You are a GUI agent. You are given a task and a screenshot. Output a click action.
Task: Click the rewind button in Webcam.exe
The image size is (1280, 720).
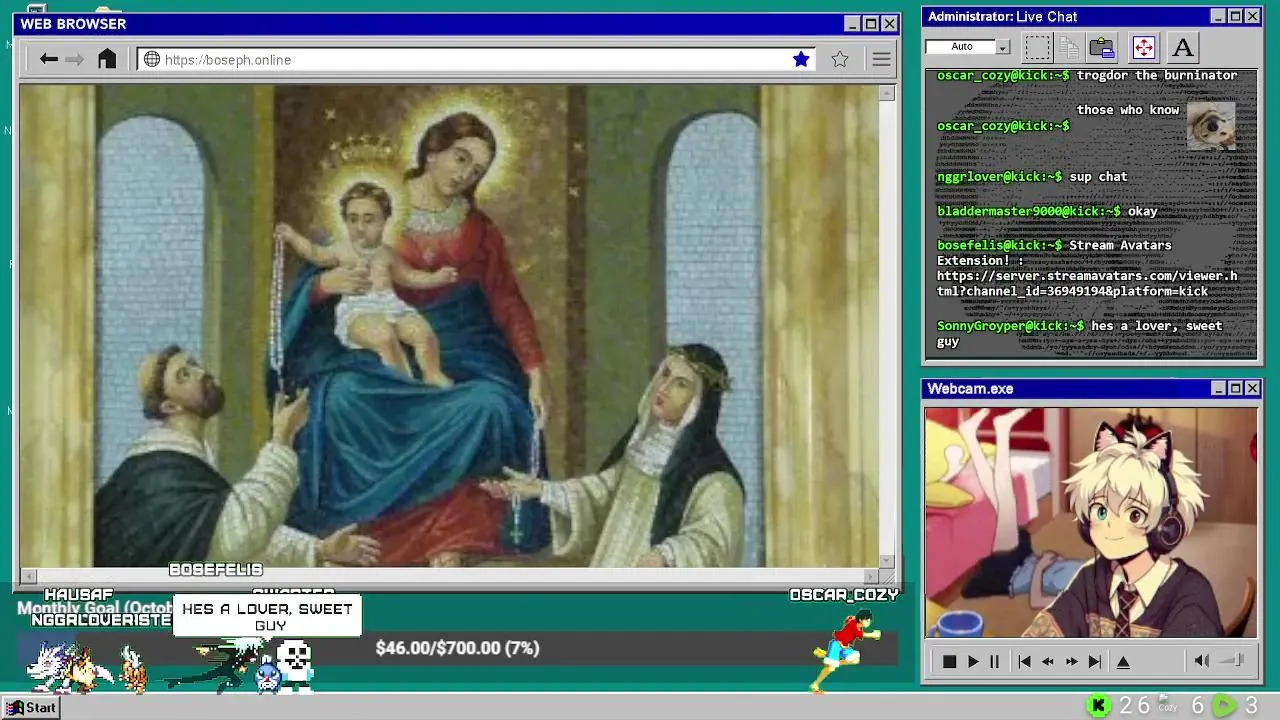point(1047,661)
